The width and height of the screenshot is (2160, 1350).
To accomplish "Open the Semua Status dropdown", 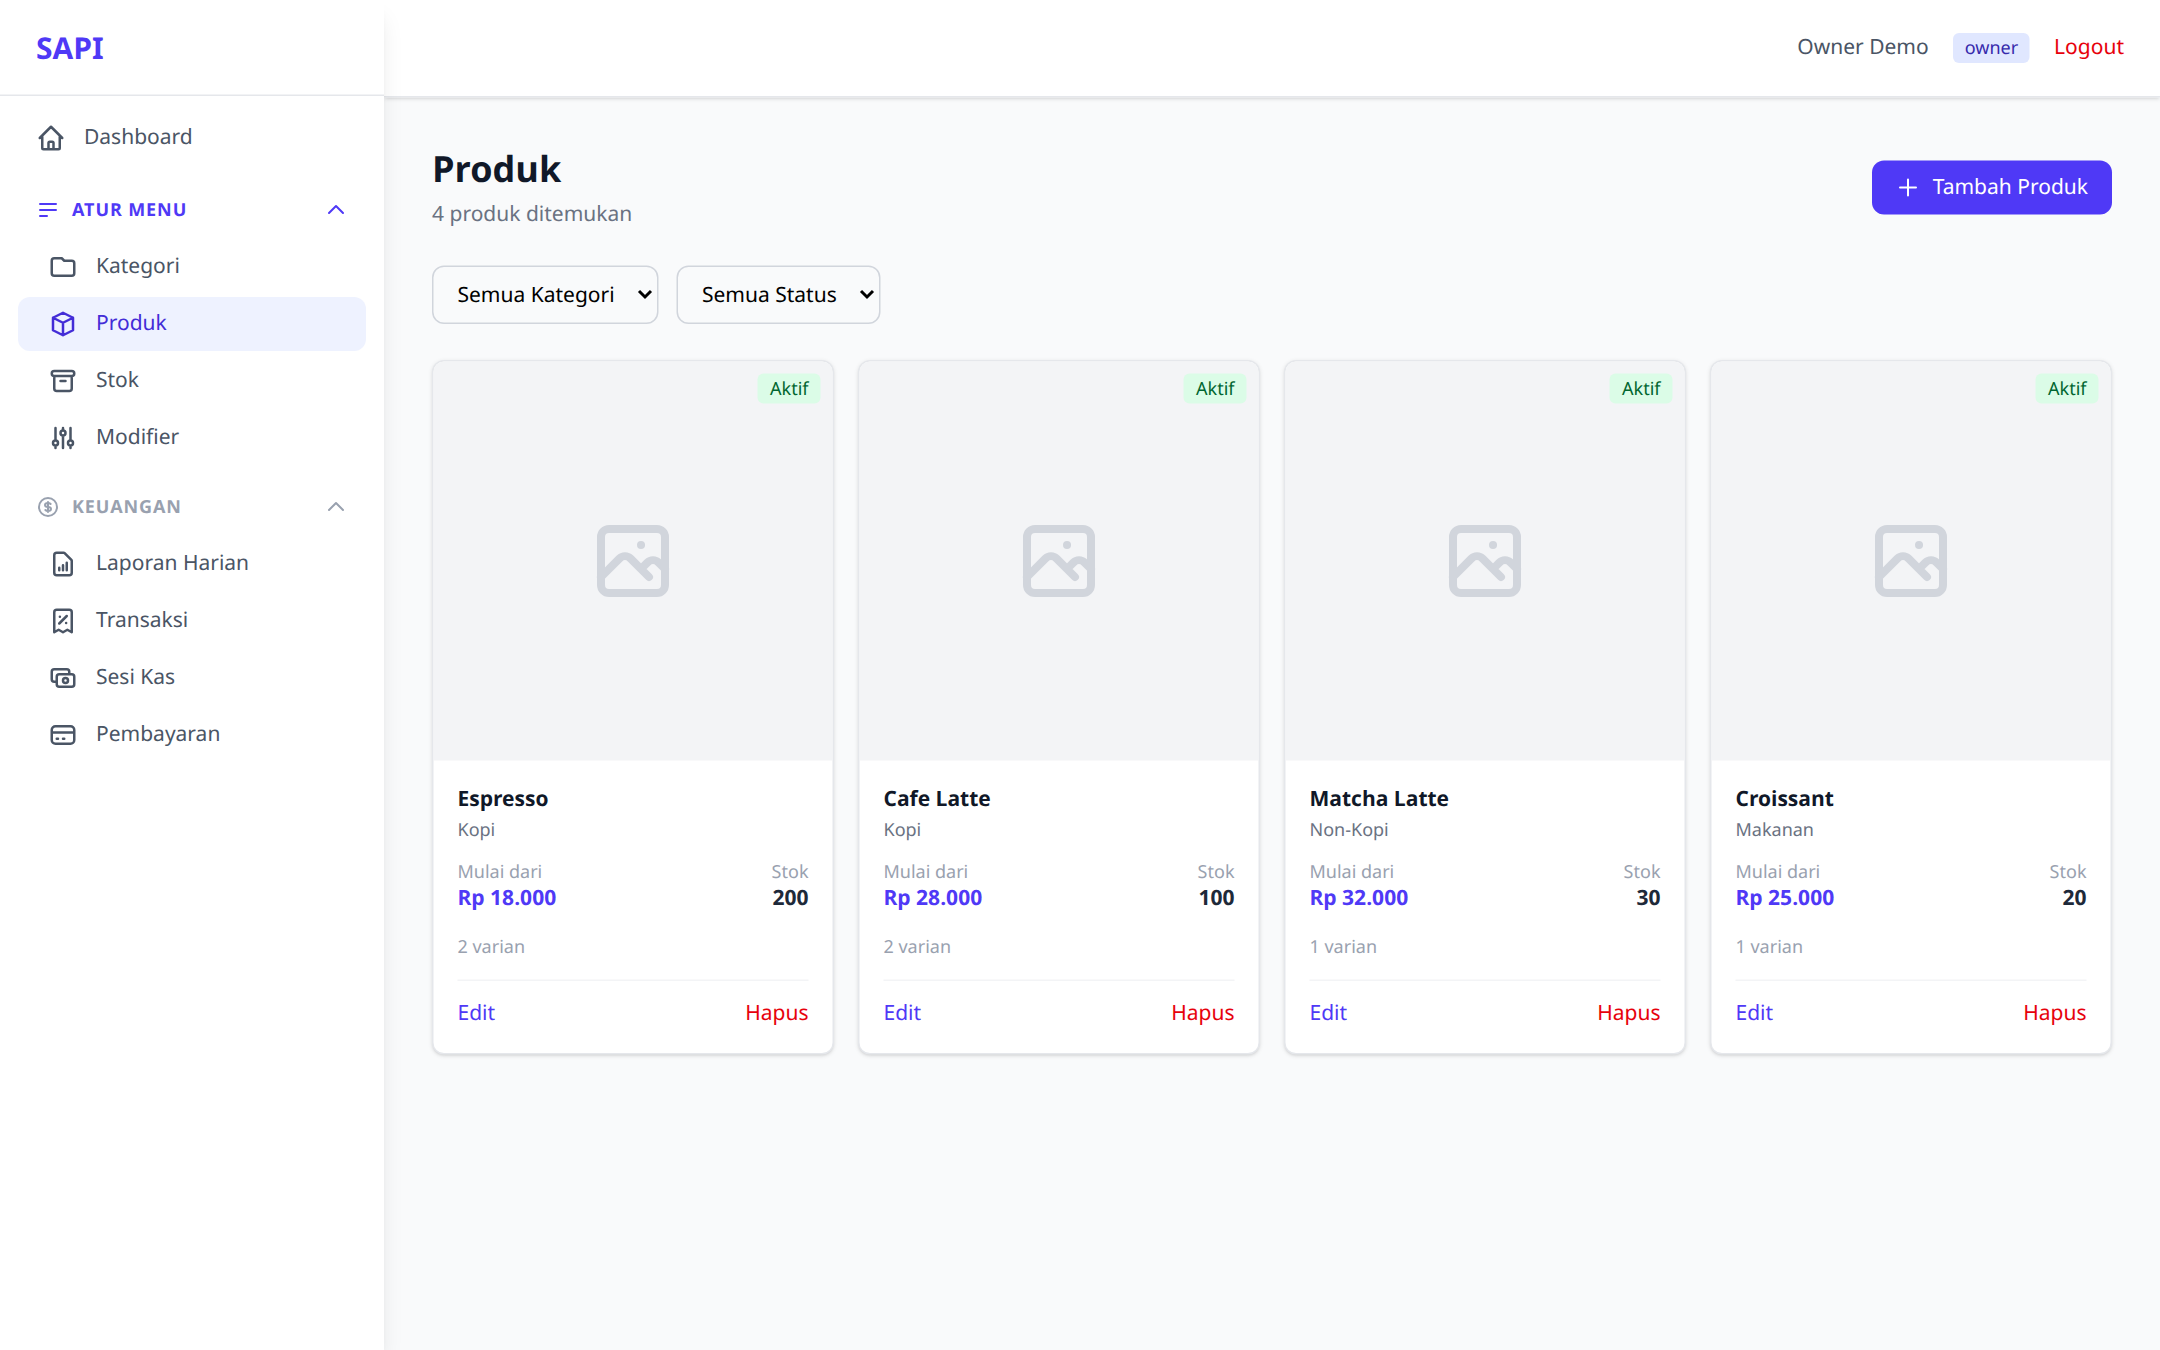I will (778, 295).
